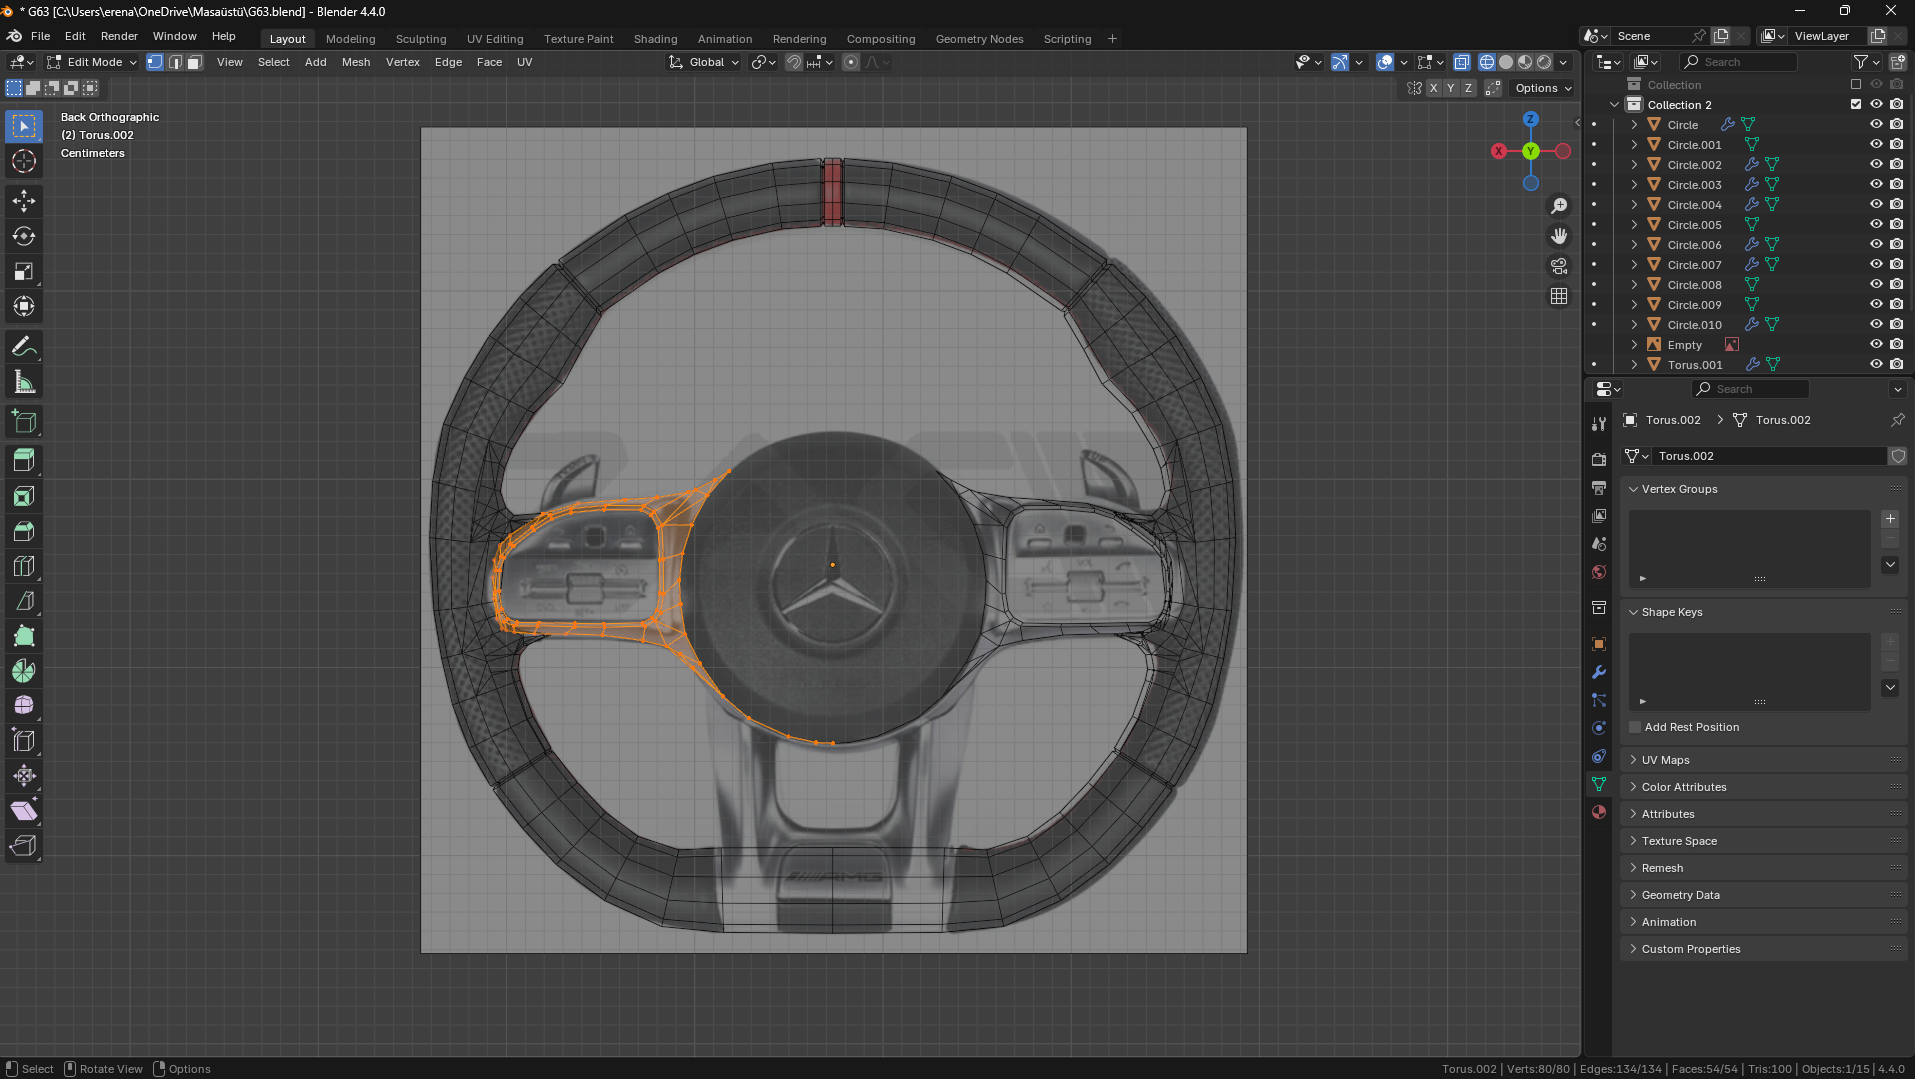This screenshot has width=1915, height=1079.
Task: Activate the Measure tool
Action: tap(24, 382)
